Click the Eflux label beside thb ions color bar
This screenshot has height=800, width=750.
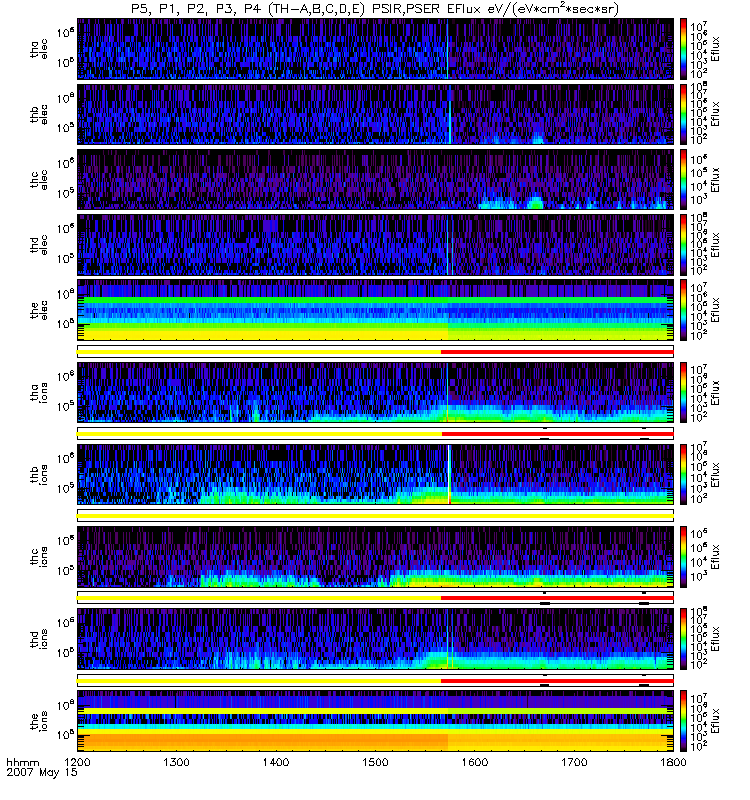(x=715, y=474)
